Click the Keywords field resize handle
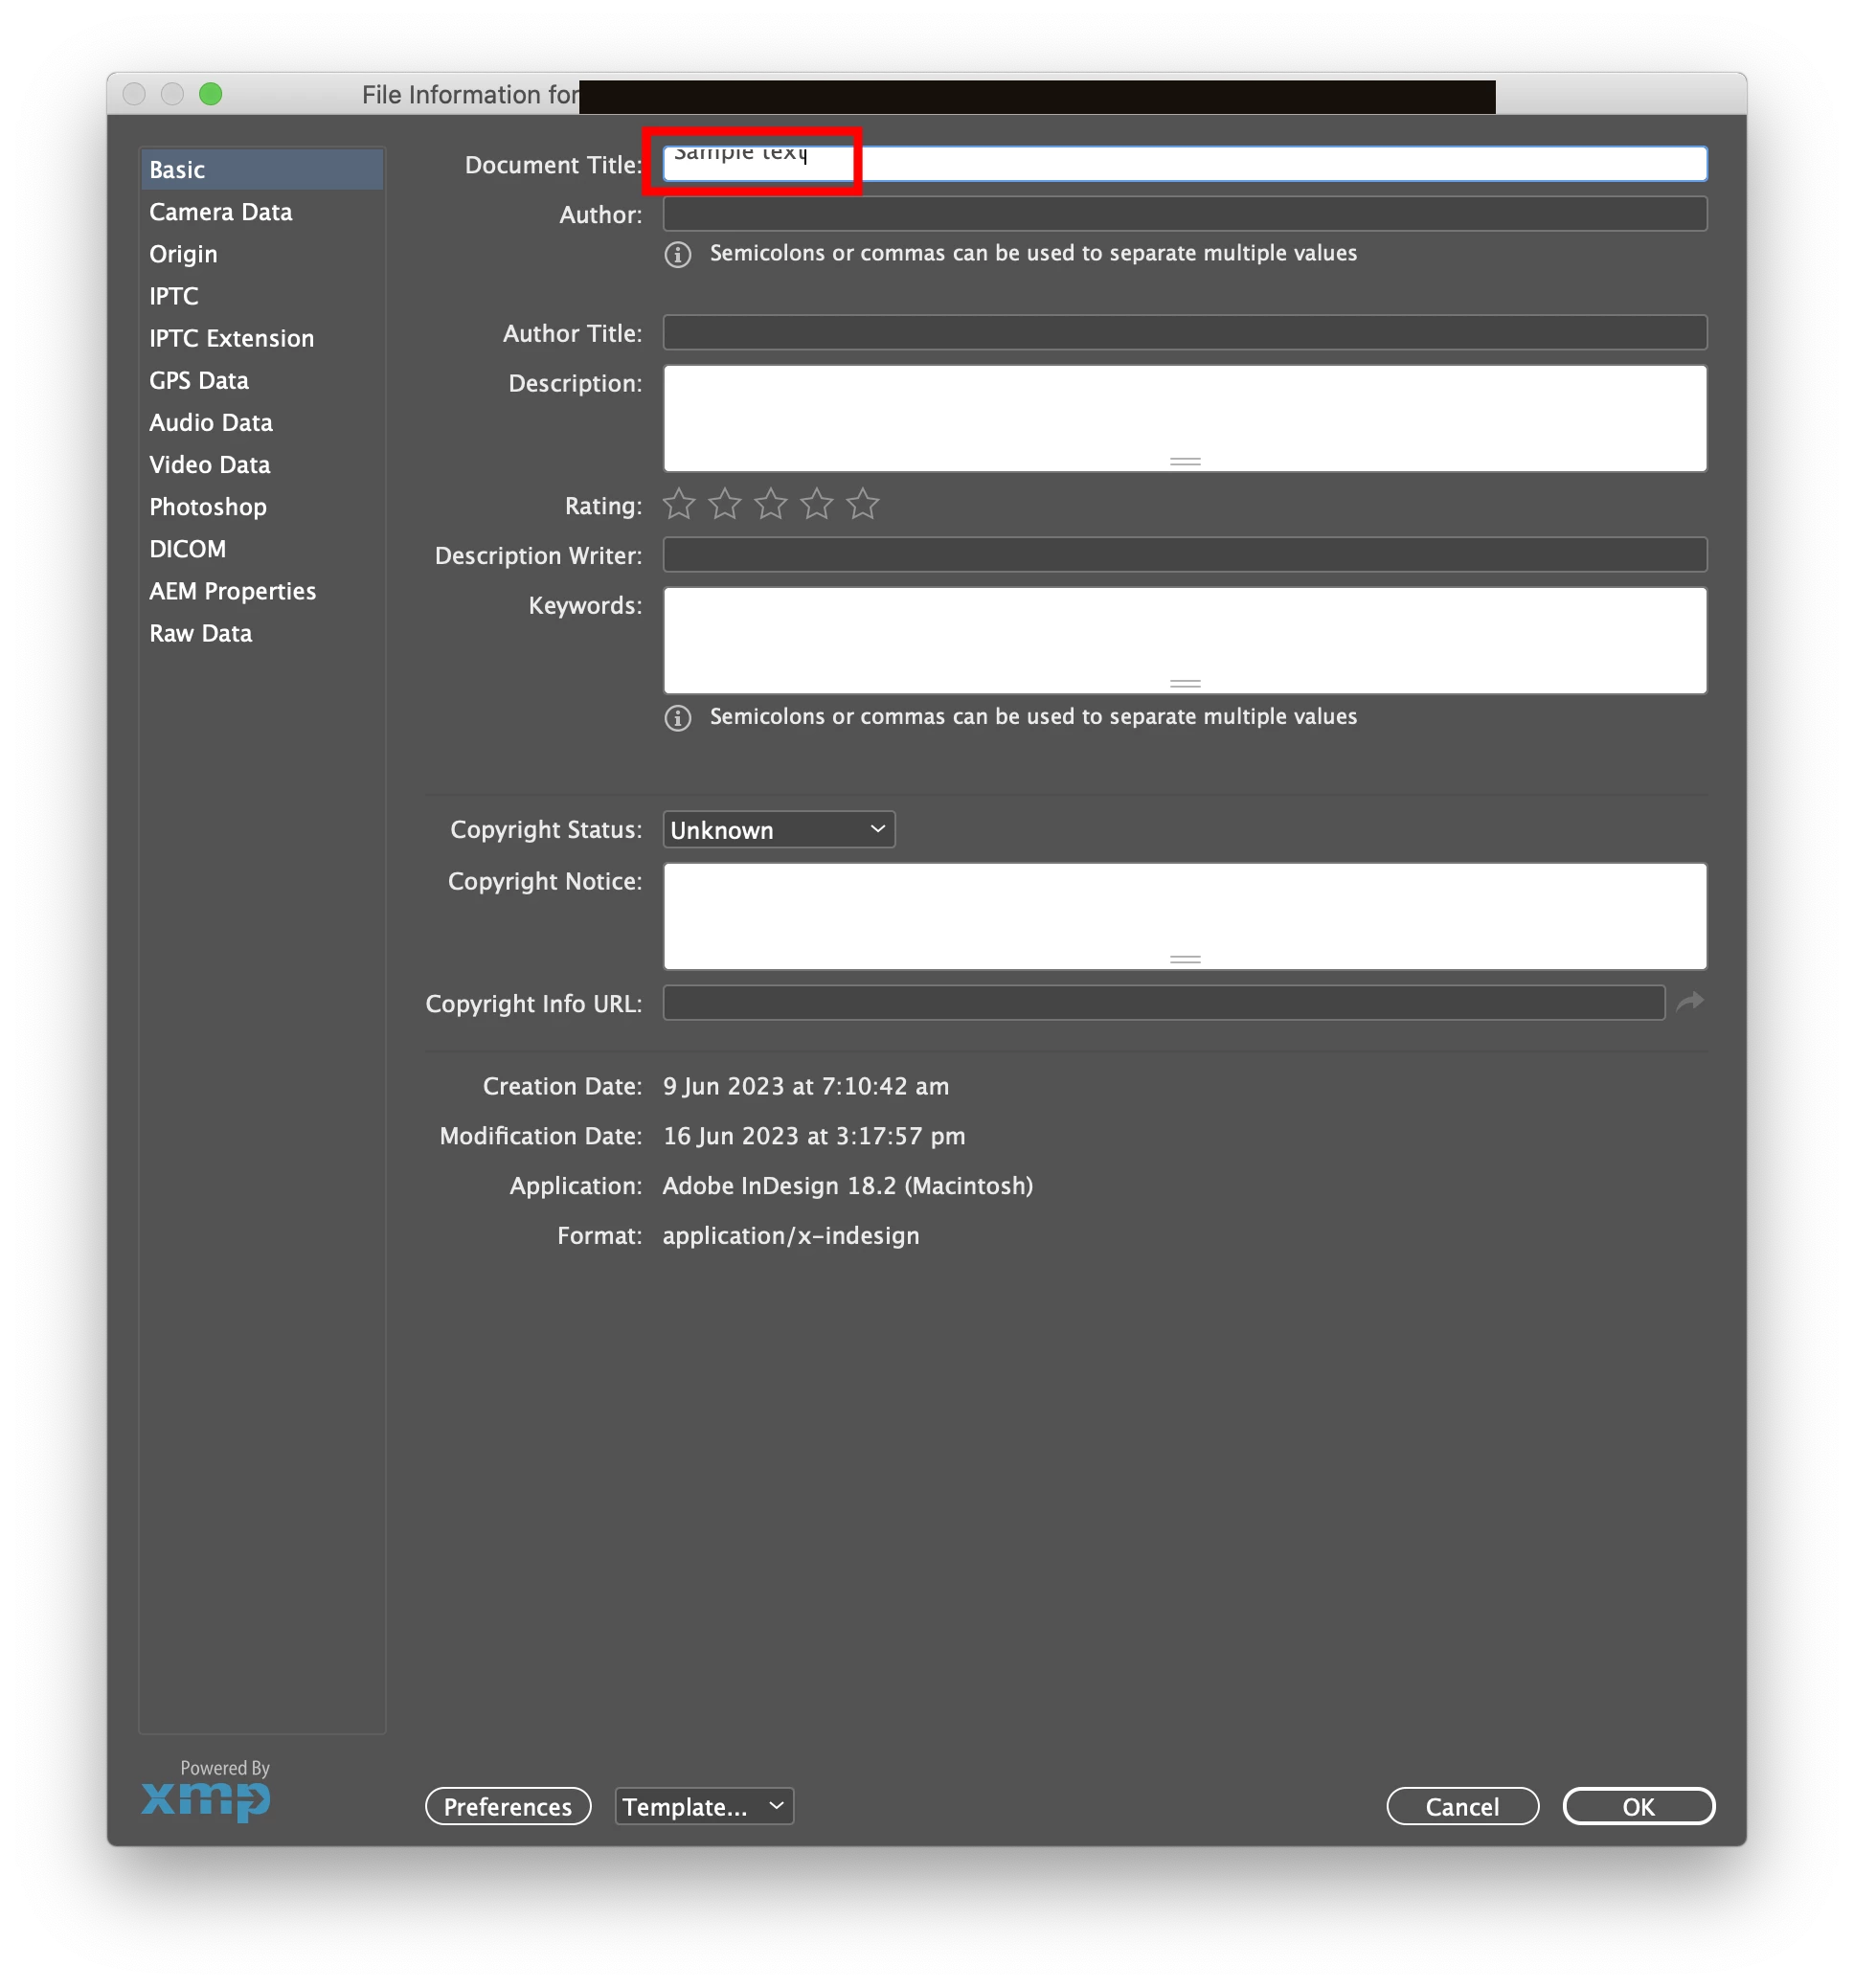This screenshot has width=1854, height=1988. (x=1185, y=684)
